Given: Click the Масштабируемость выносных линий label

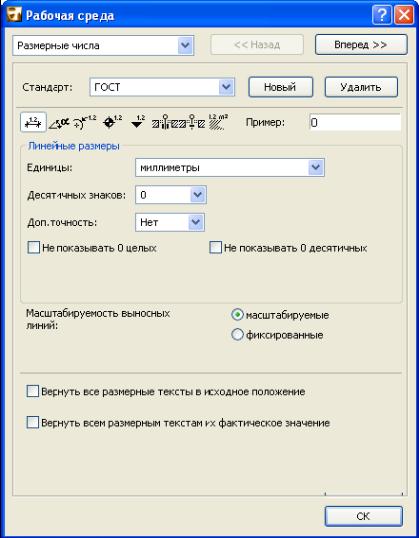Looking at the screenshot, I should tap(98, 319).
